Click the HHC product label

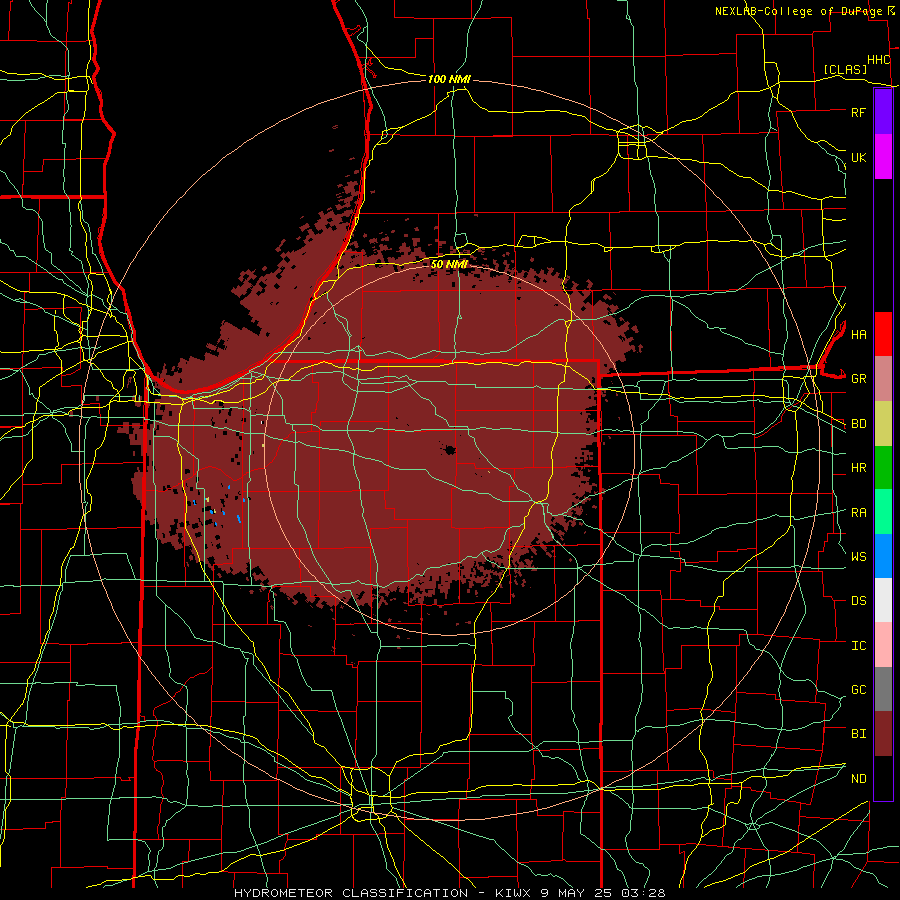pyautogui.click(x=878, y=60)
